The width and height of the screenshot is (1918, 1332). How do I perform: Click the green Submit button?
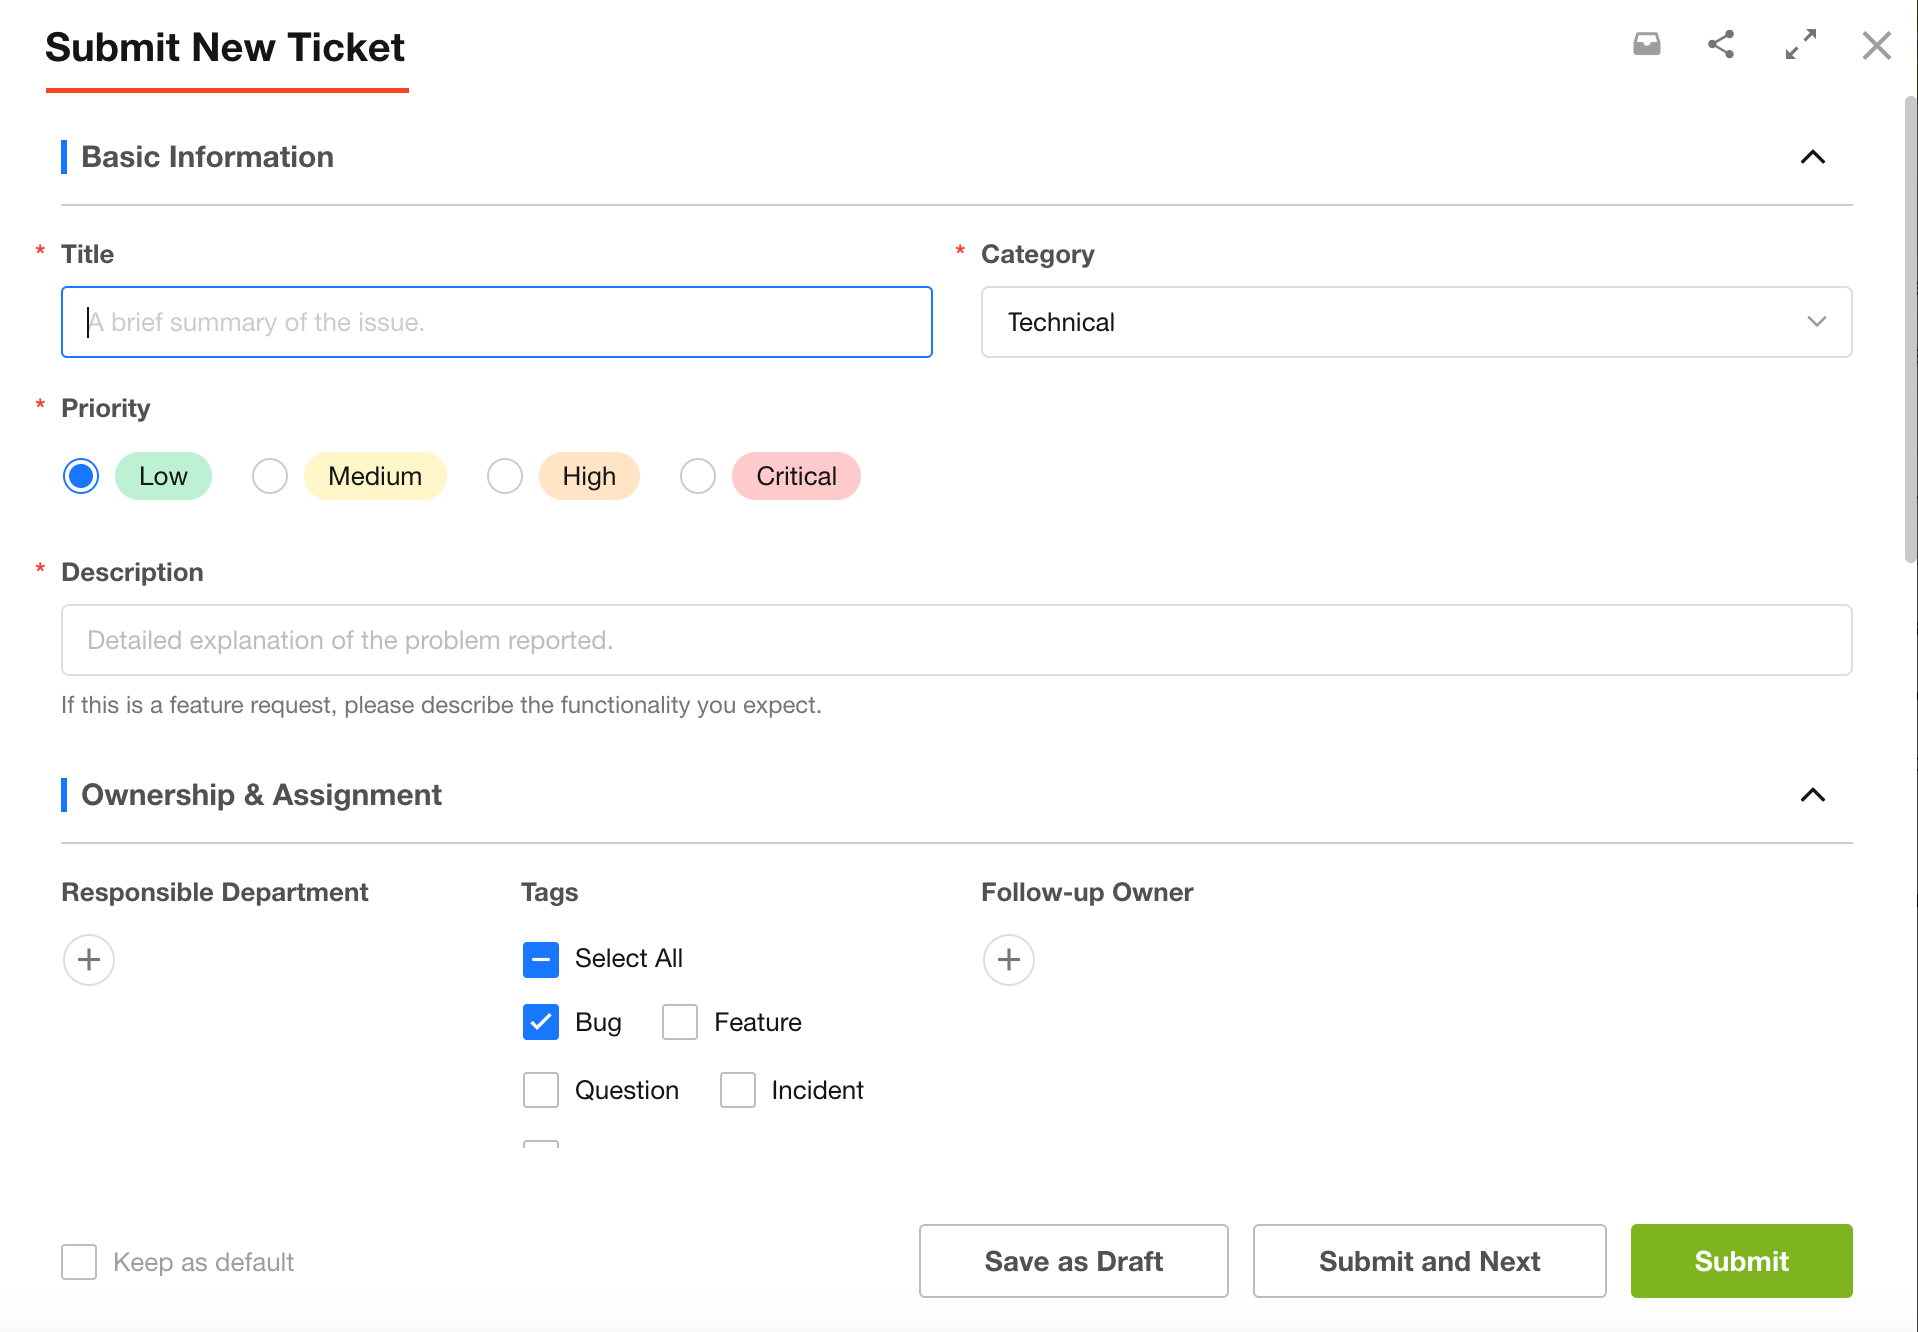point(1741,1261)
